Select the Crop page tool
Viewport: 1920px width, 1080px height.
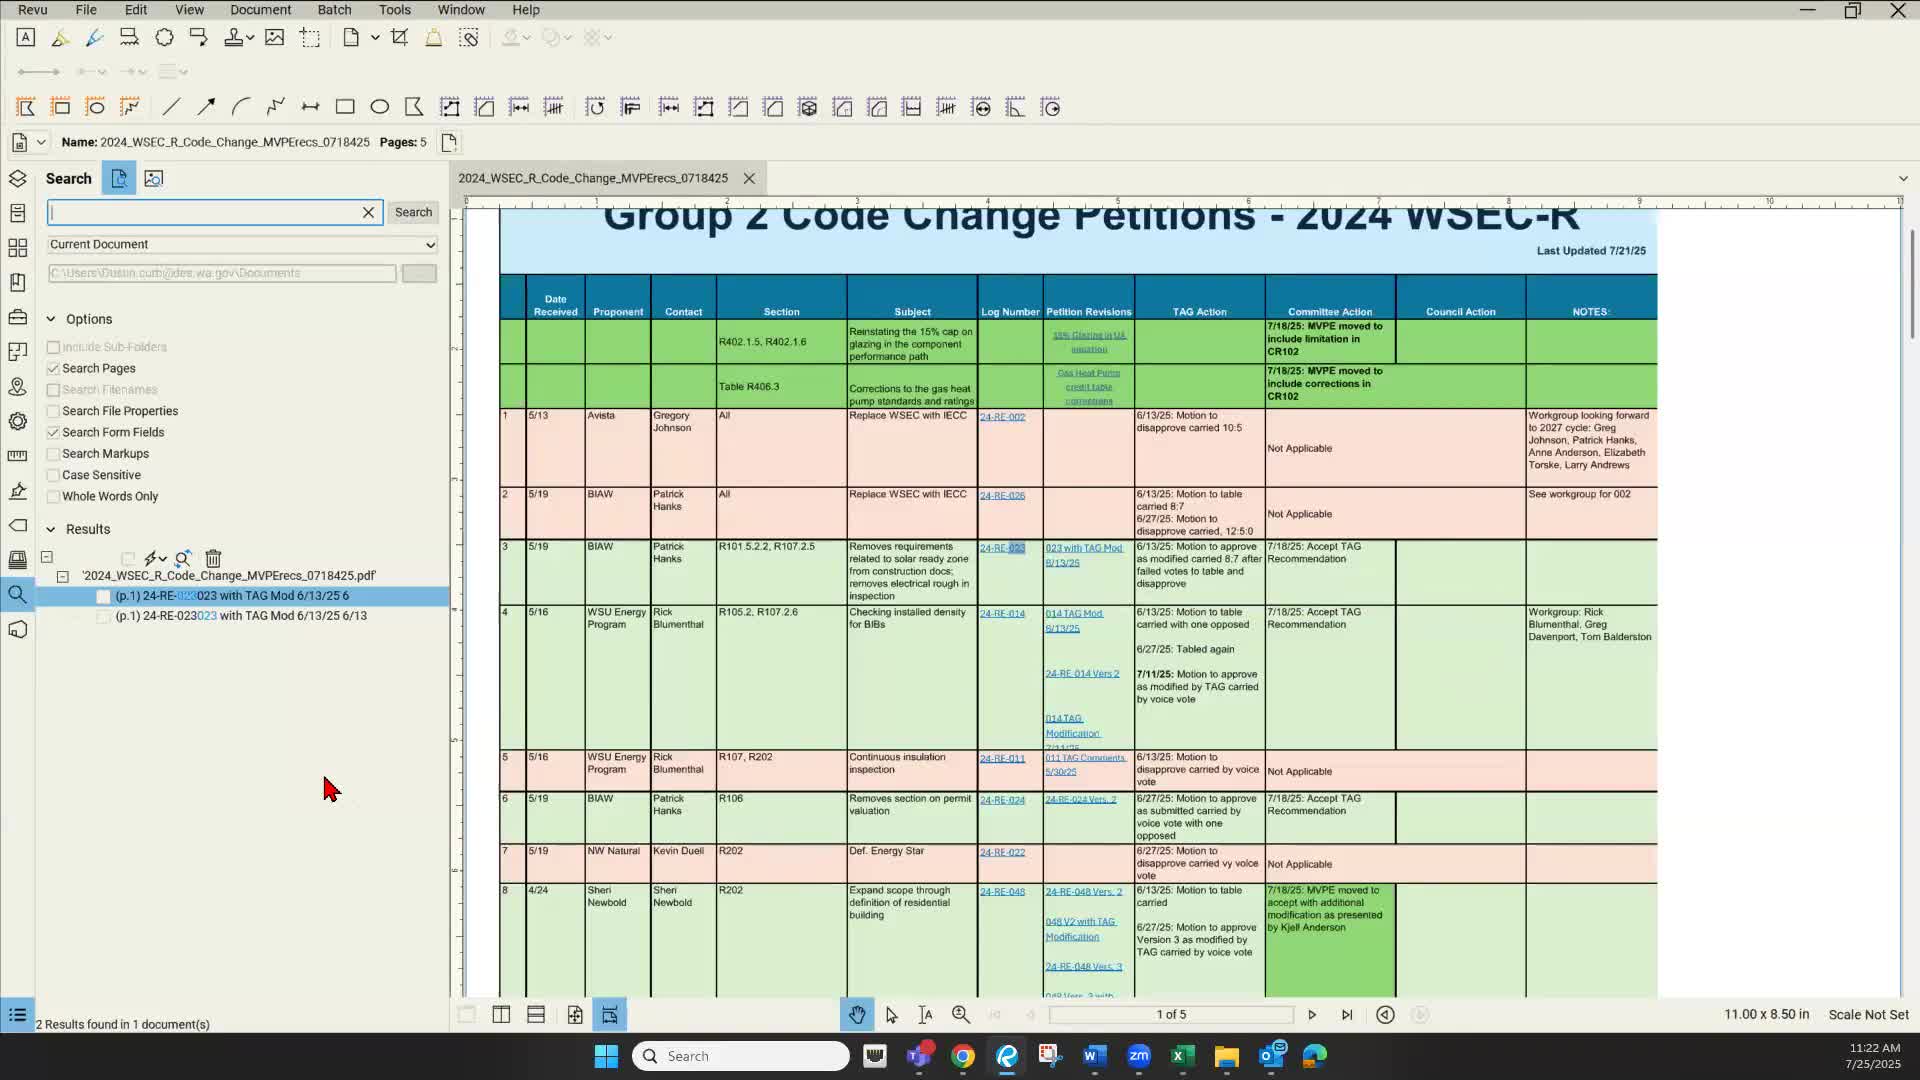399,38
